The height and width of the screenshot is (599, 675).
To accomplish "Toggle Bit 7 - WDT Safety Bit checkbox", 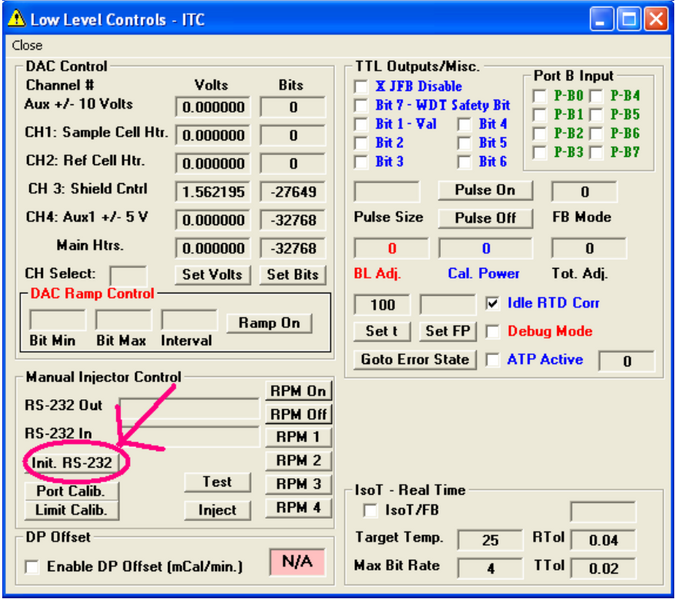I will [x=361, y=105].
